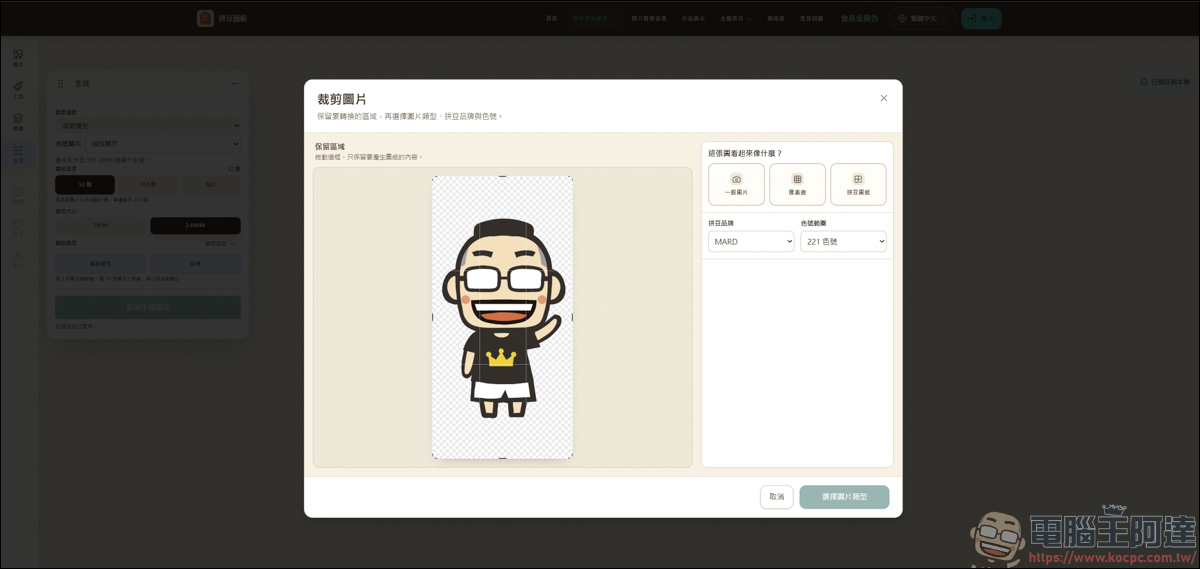The width and height of the screenshot is (1200, 569).
Task: Click the palette icon in the left sidebar
Action: point(18,227)
